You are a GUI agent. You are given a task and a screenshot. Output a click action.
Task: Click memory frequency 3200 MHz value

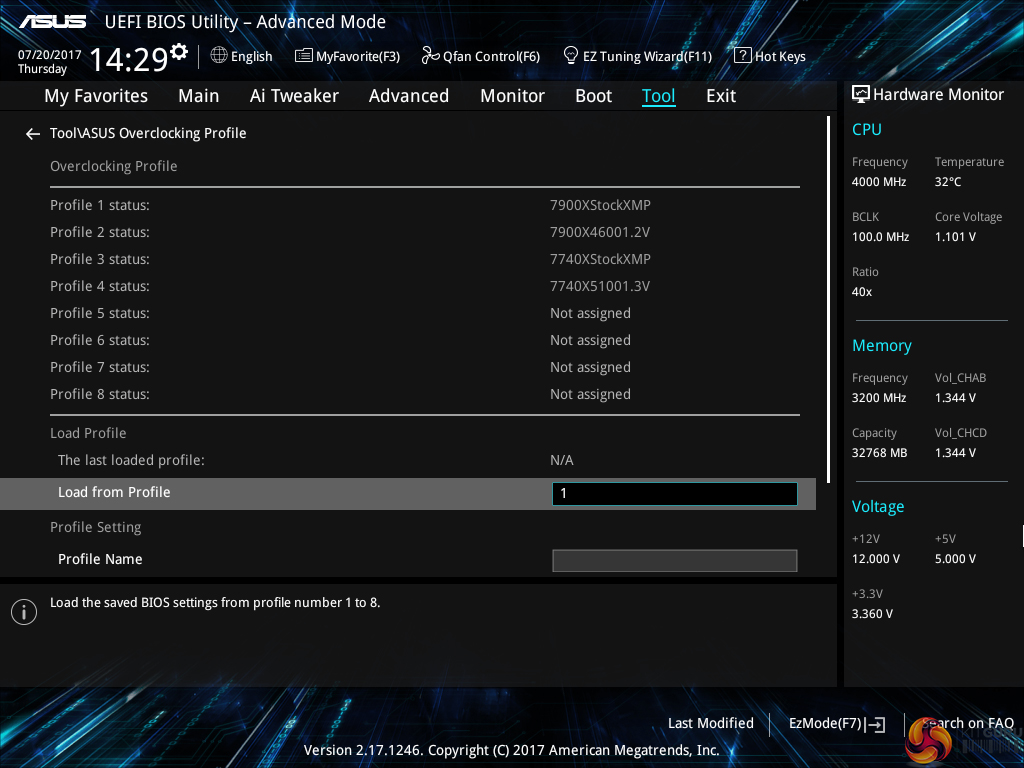[879, 398]
